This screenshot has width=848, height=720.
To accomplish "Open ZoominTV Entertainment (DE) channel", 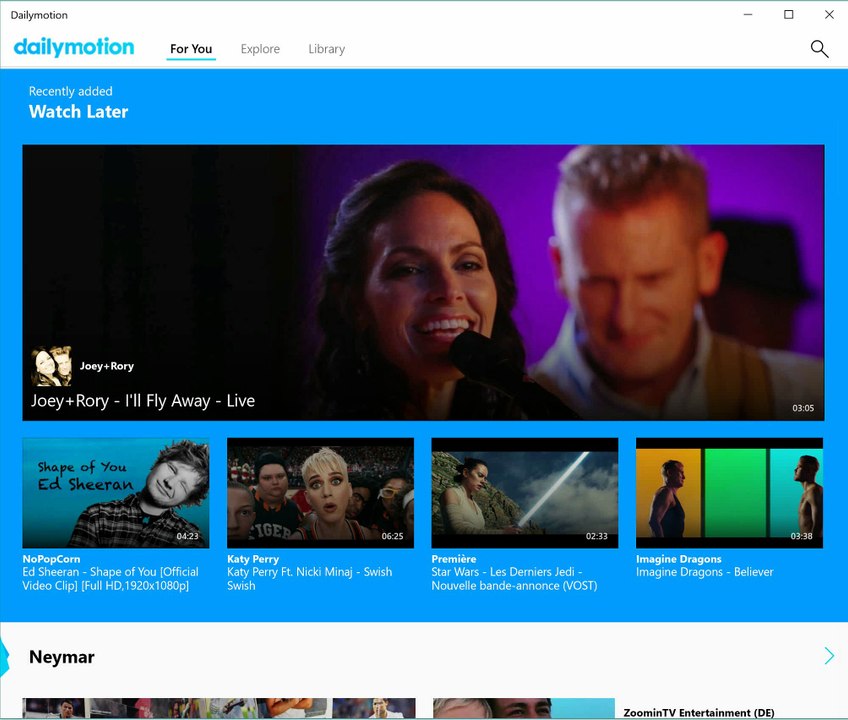I will pyautogui.click(x=699, y=712).
